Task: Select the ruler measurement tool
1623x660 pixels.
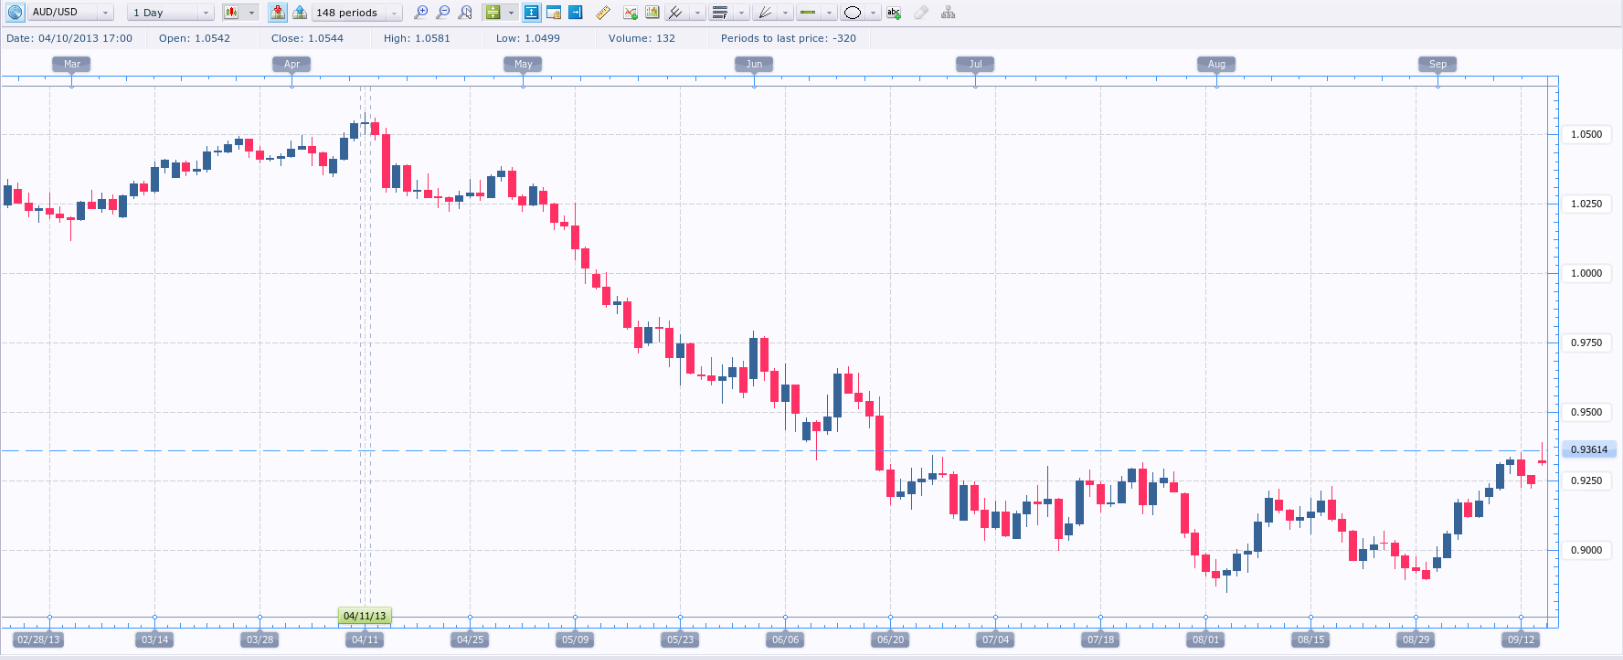Action: [603, 12]
